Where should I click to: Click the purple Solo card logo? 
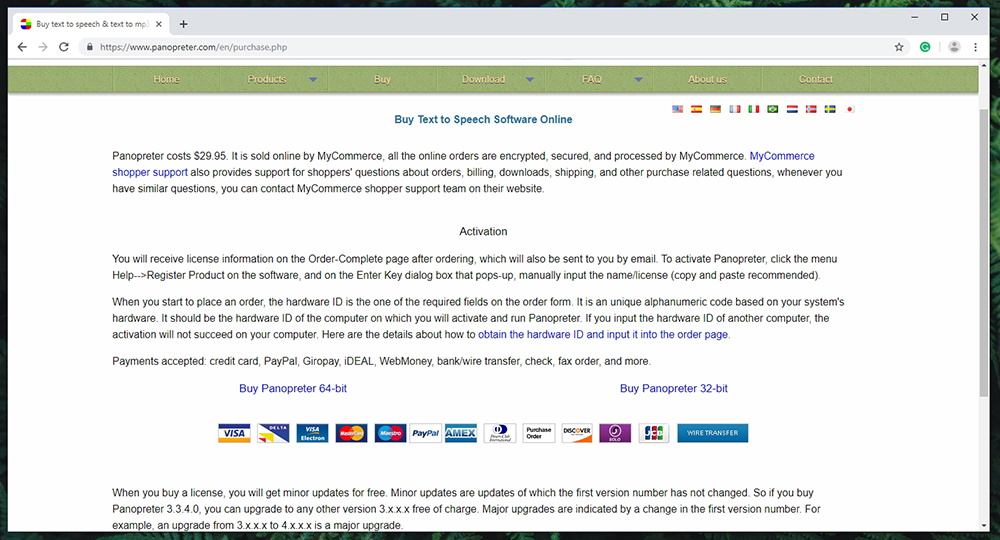615,433
